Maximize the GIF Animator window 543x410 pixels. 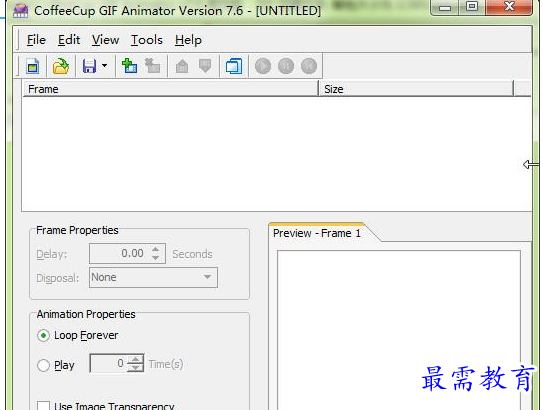(472, 7)
